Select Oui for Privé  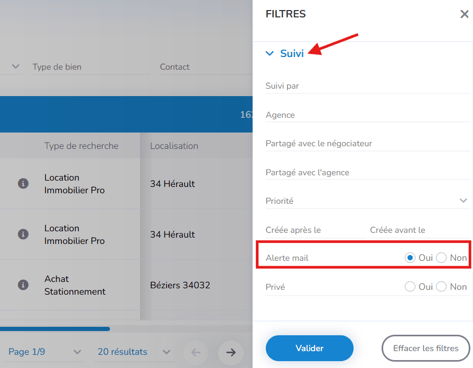(410, 287)
